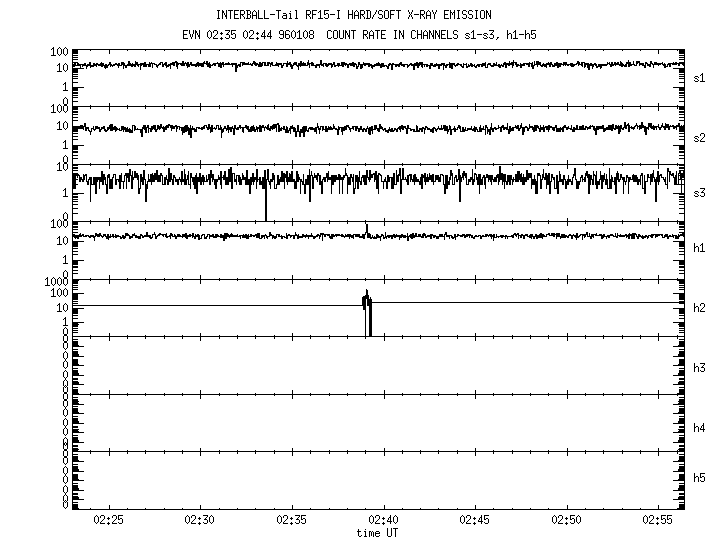Select the 02:35 time tick label
Viewport: 720px width, 550px height.
292,521
